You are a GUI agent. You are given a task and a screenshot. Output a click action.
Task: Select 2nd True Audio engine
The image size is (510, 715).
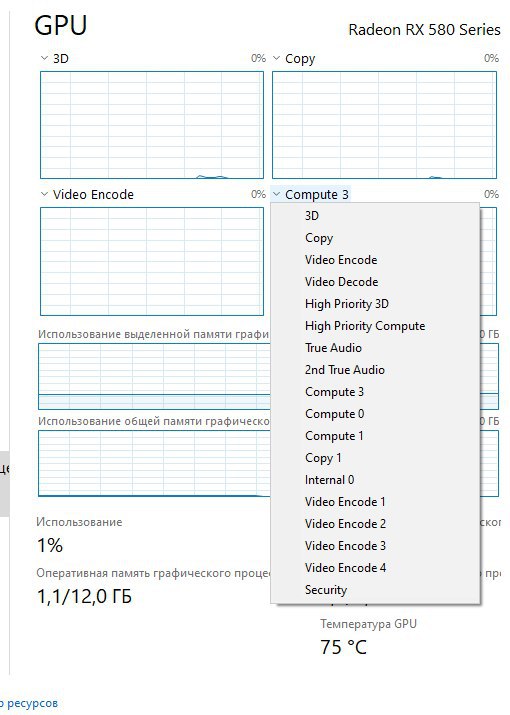[x=375, y=370]
